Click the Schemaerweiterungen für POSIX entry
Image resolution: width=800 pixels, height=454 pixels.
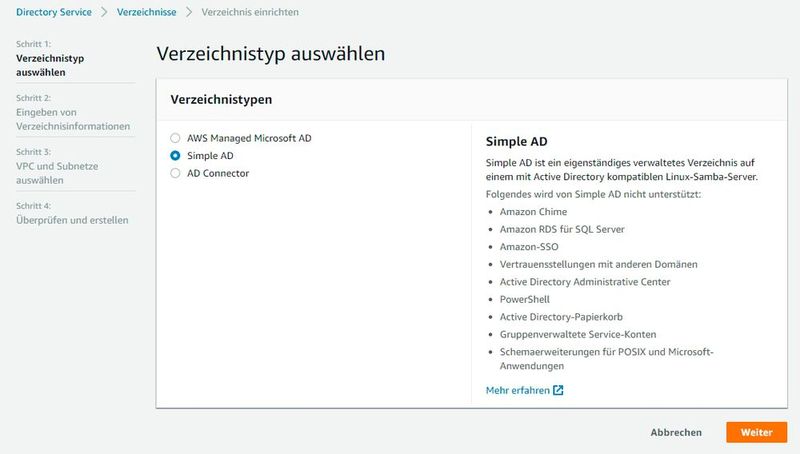point(606,359)
